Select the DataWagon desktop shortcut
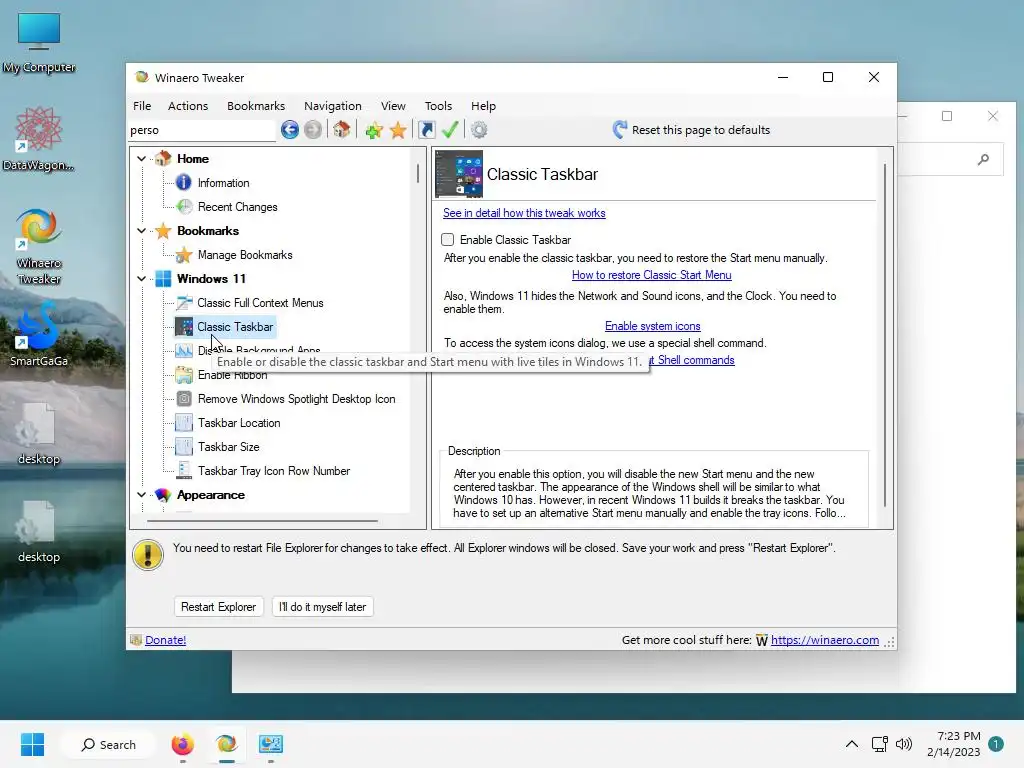The image size is (1024, 768). [x=39, y=139]
